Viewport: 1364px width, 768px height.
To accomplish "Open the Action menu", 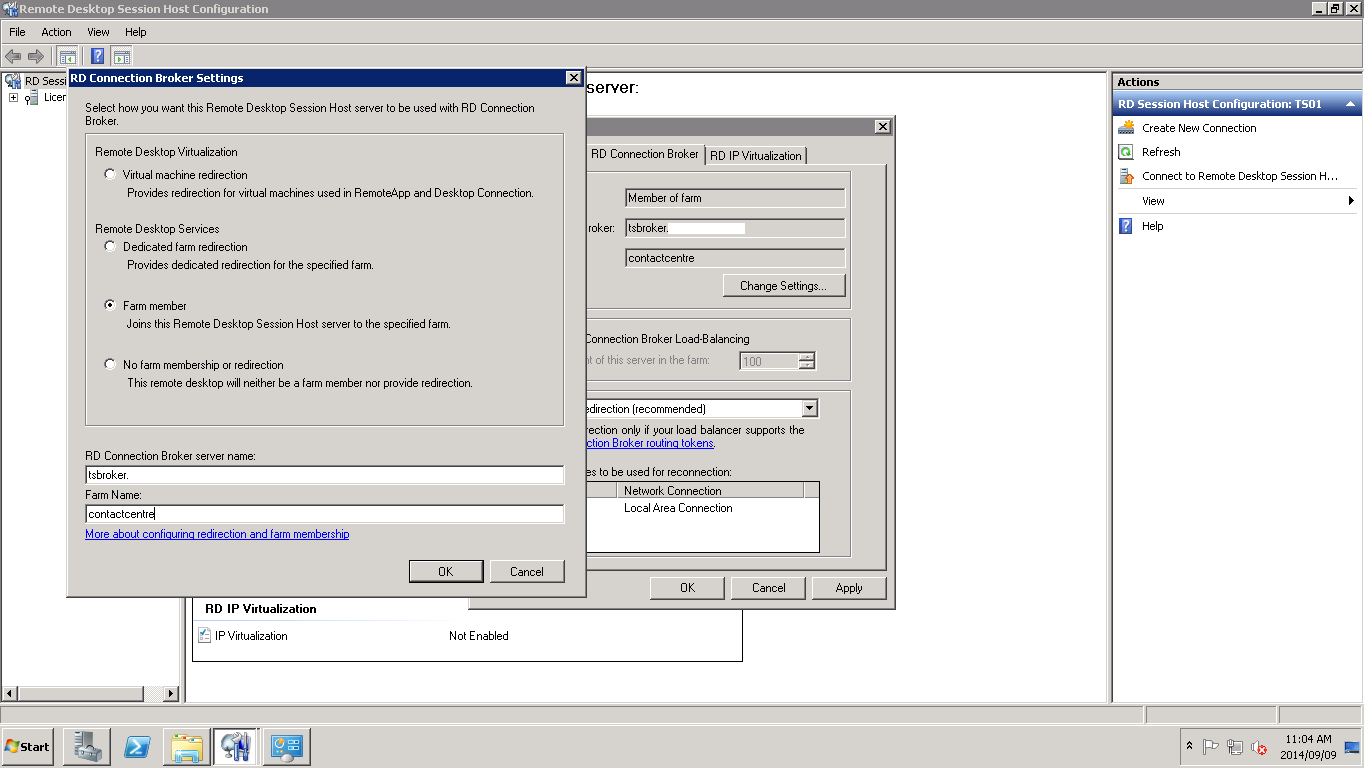I will (x=56, y=32).
